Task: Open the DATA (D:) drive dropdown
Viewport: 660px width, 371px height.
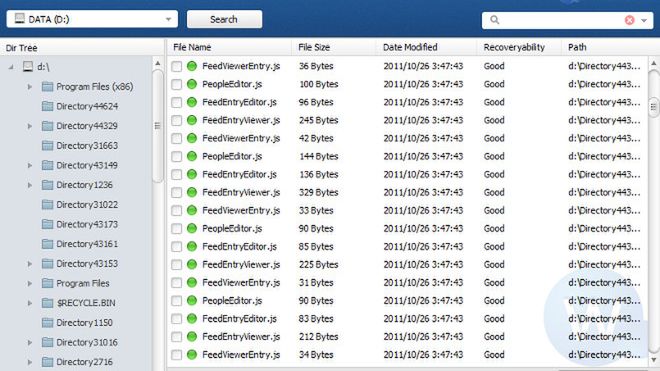Action: (168, 19)
